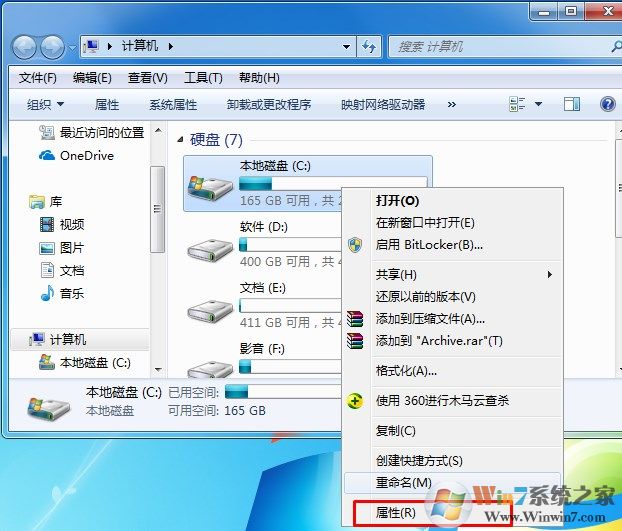
Task: Open the help question mark icon
Action: (607, 104)
